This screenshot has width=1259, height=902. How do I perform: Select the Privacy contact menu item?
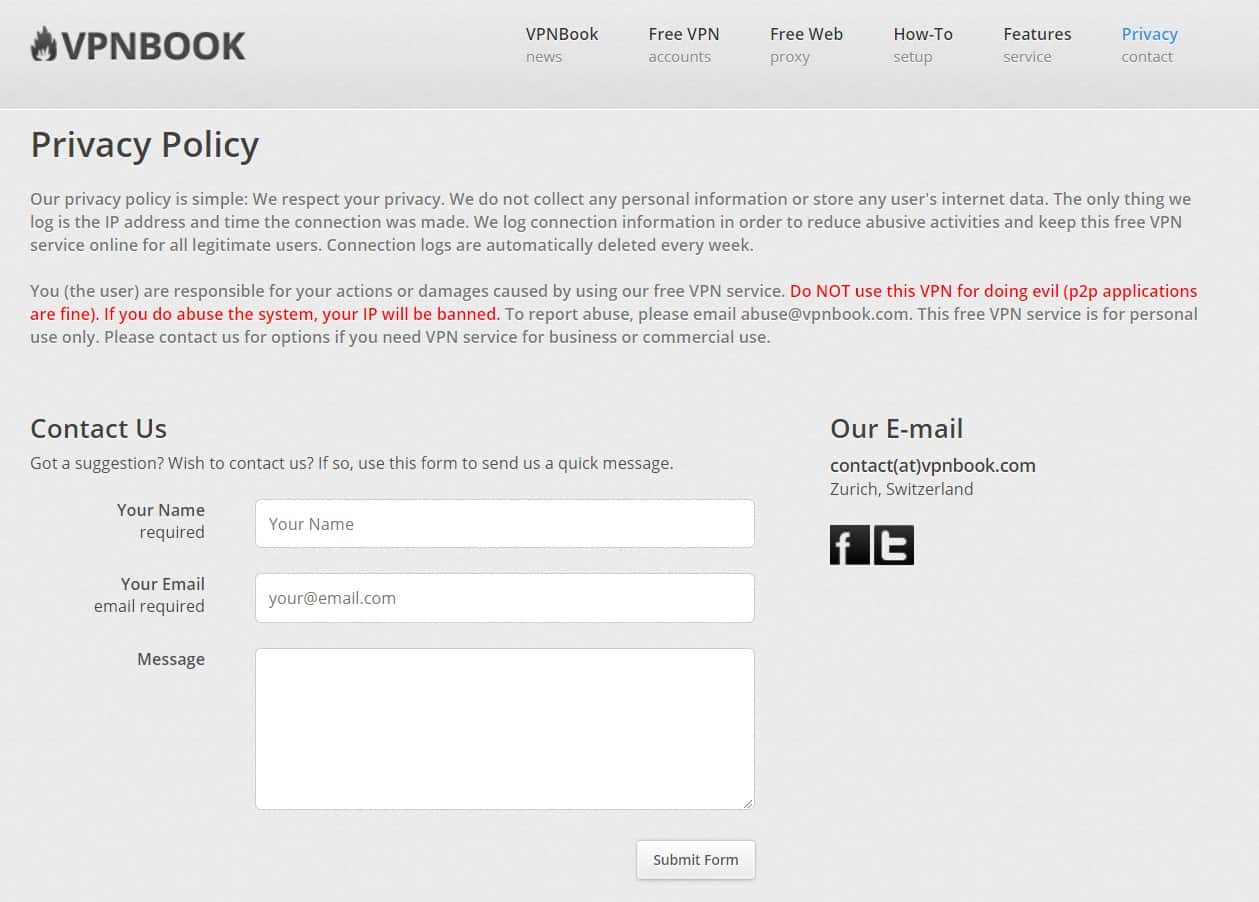(1149, 45)
